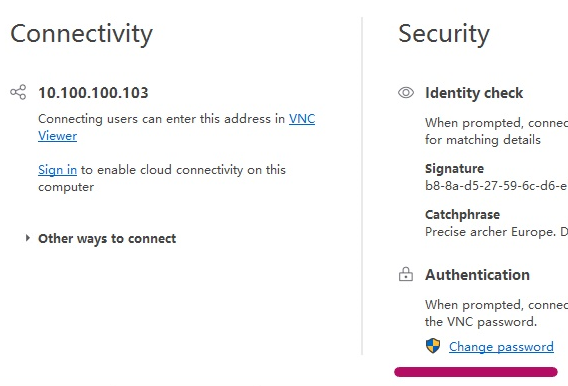Click the eye icon next to Identity check
This screenshot has height=386, width=568.
[x=406, y=93]
